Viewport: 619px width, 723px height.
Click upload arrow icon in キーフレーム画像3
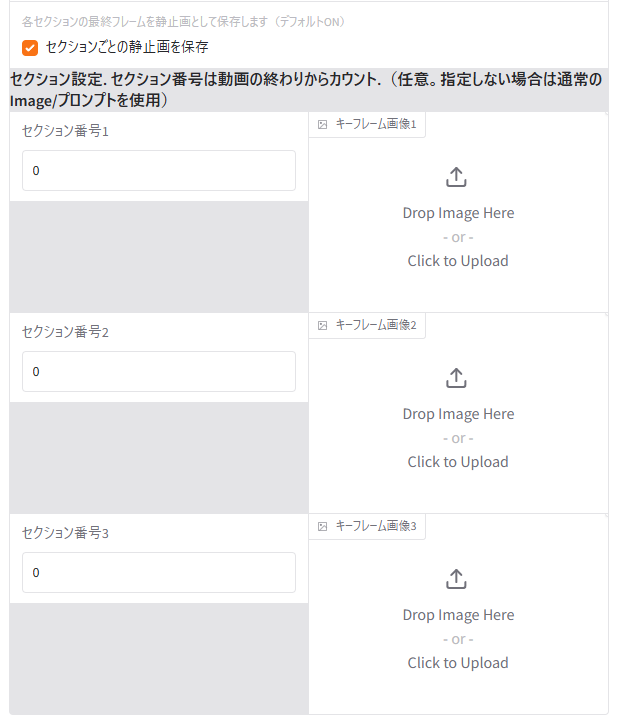[x=456, y=580]
